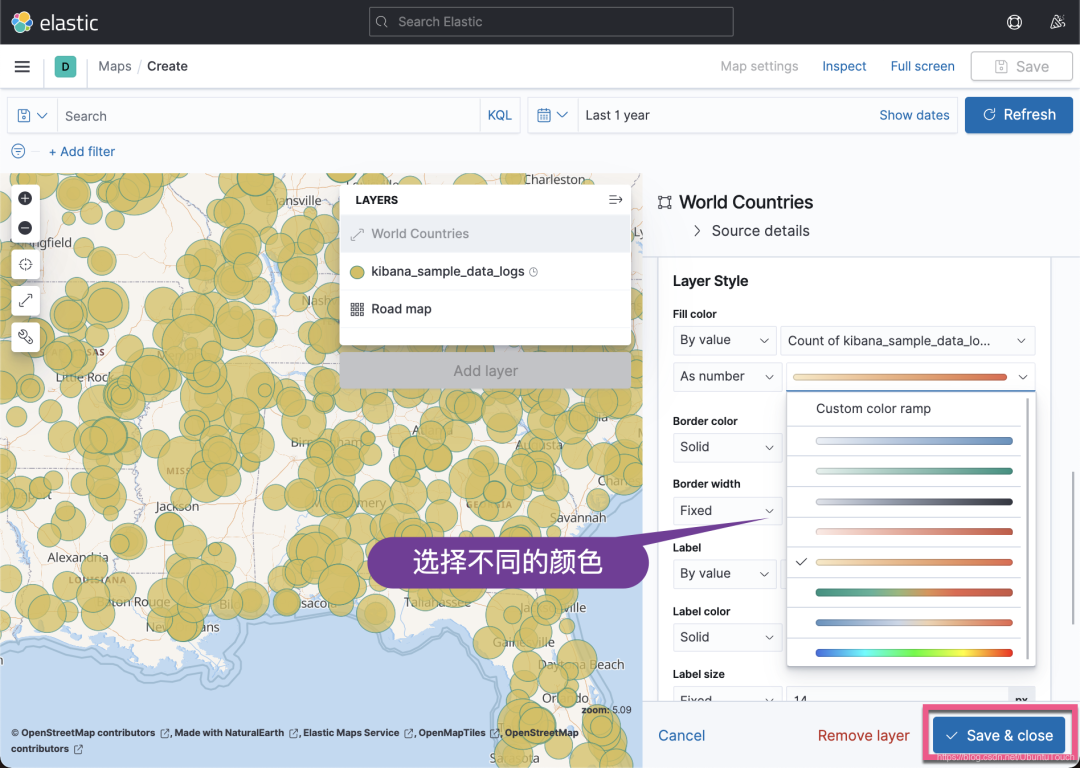Click the map expand arrows icon
This screenshot has height=768, width=1080.
pos(25,301)
